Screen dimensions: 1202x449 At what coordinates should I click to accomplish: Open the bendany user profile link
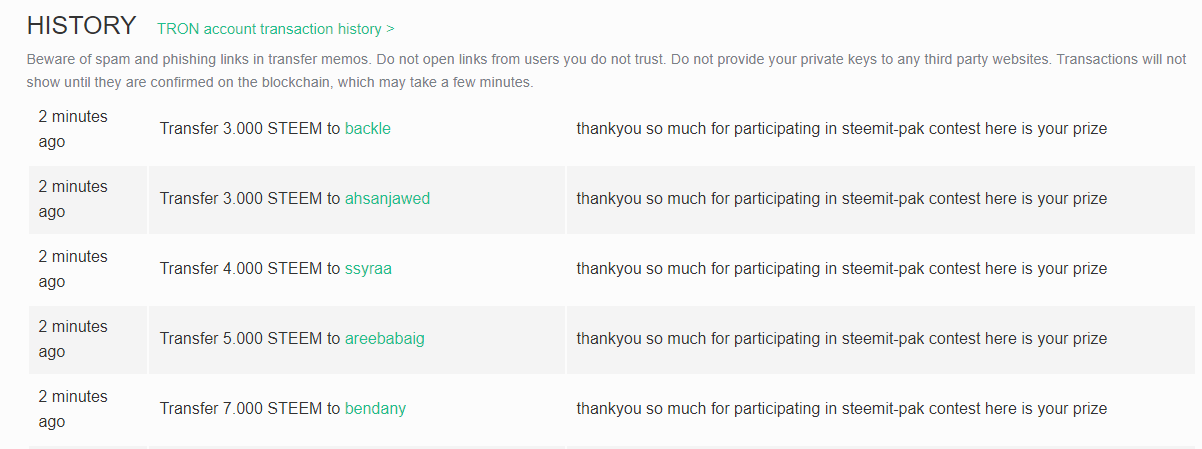tap(375, 409)
